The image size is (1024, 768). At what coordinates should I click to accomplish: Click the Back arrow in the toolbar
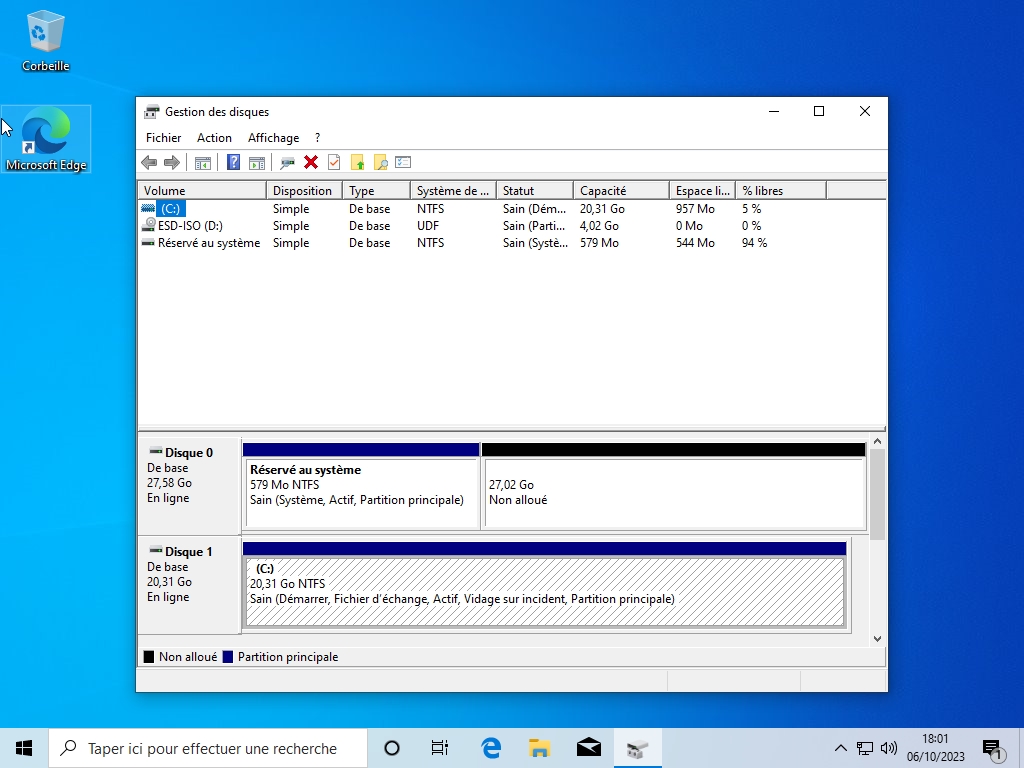tap(149, 162)
